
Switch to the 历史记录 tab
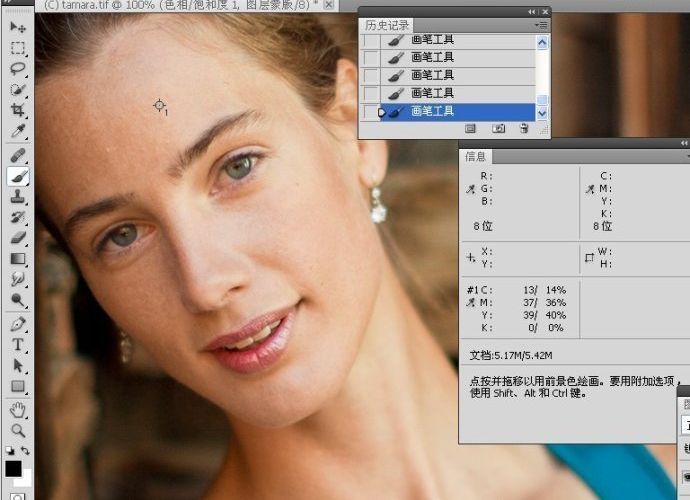(387, 26)
